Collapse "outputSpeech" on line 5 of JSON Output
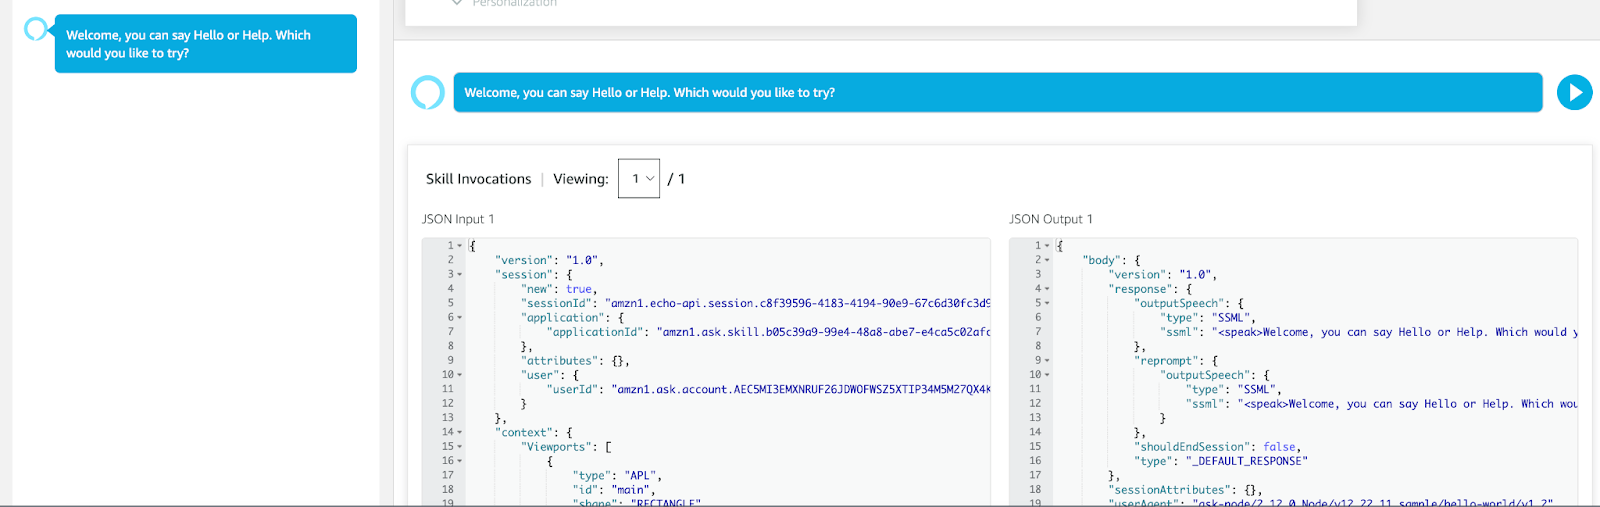This screenshot has width=1600, height=507. [x=1047, y=303]
